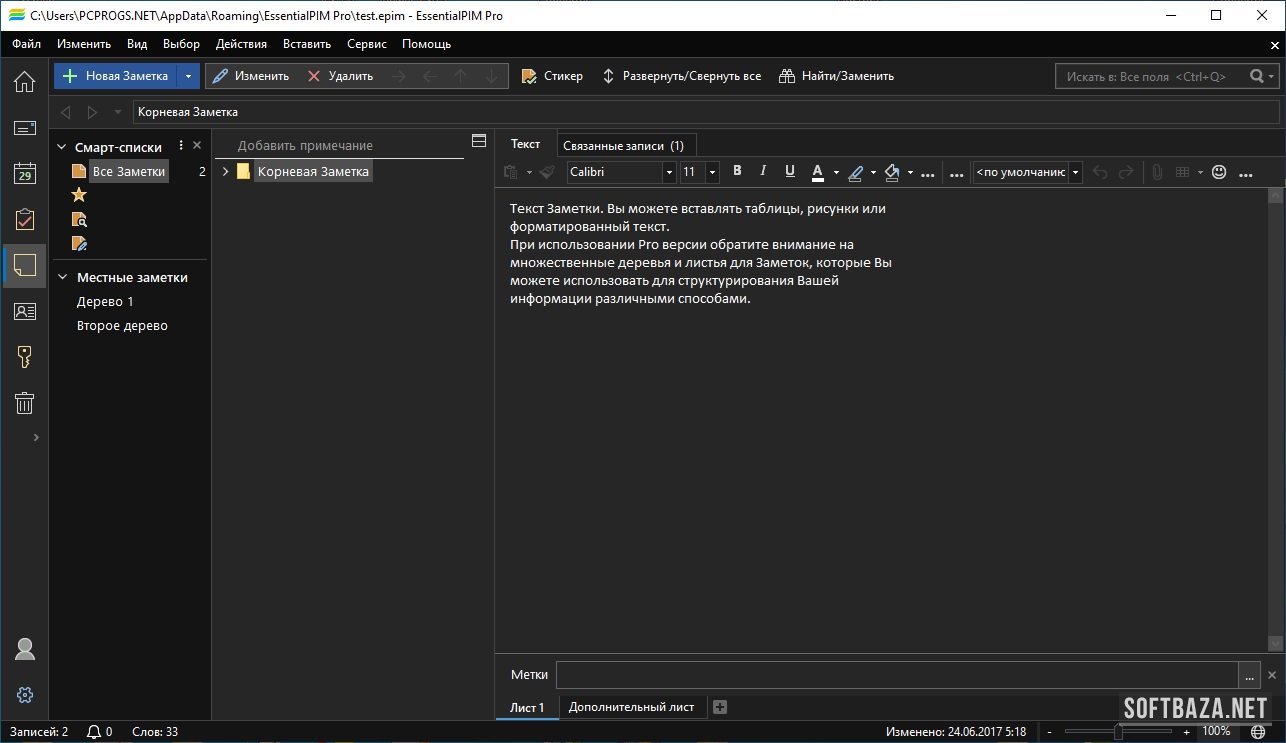Toggle bold formatting
The image size is (1286, 743).
[737, 171]
